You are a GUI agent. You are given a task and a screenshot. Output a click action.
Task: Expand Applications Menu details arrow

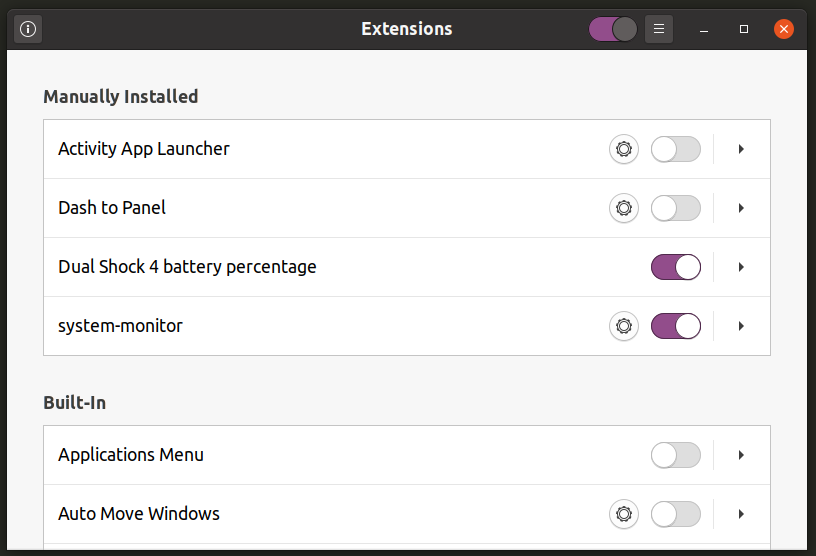pyautogui.click(x=741, y=455)
